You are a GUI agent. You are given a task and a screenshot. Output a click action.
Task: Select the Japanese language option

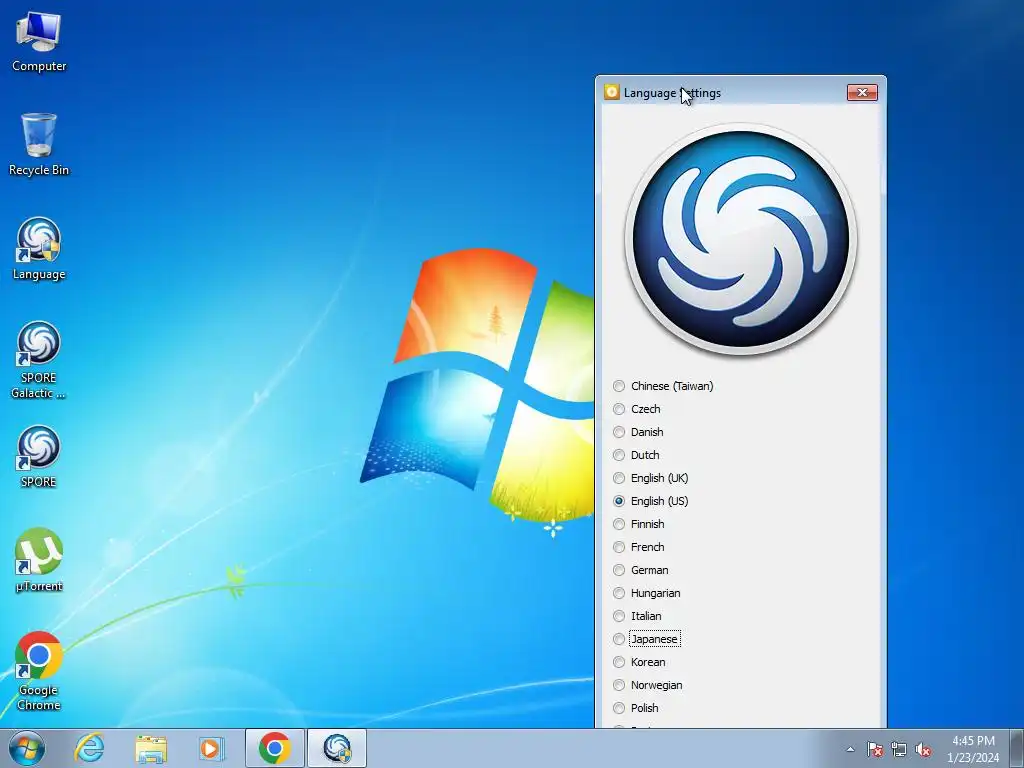(647, 639)
